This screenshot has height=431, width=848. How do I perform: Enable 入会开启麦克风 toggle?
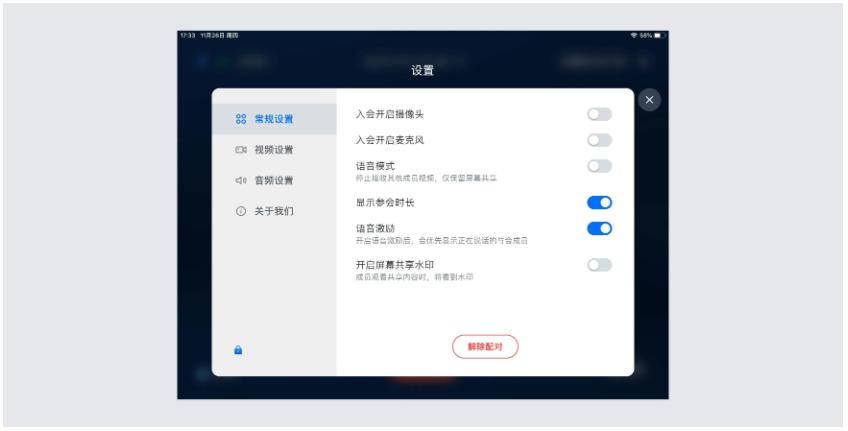pyautogui.click(x=599, y=140)
